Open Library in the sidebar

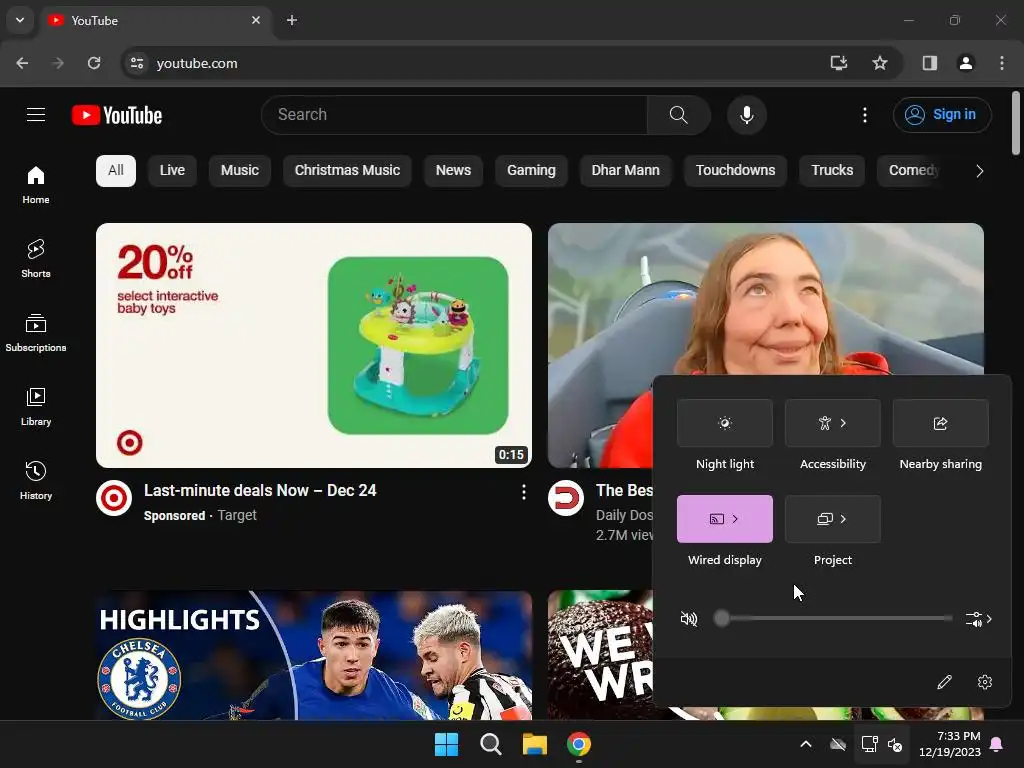click(x=36, y=406)
